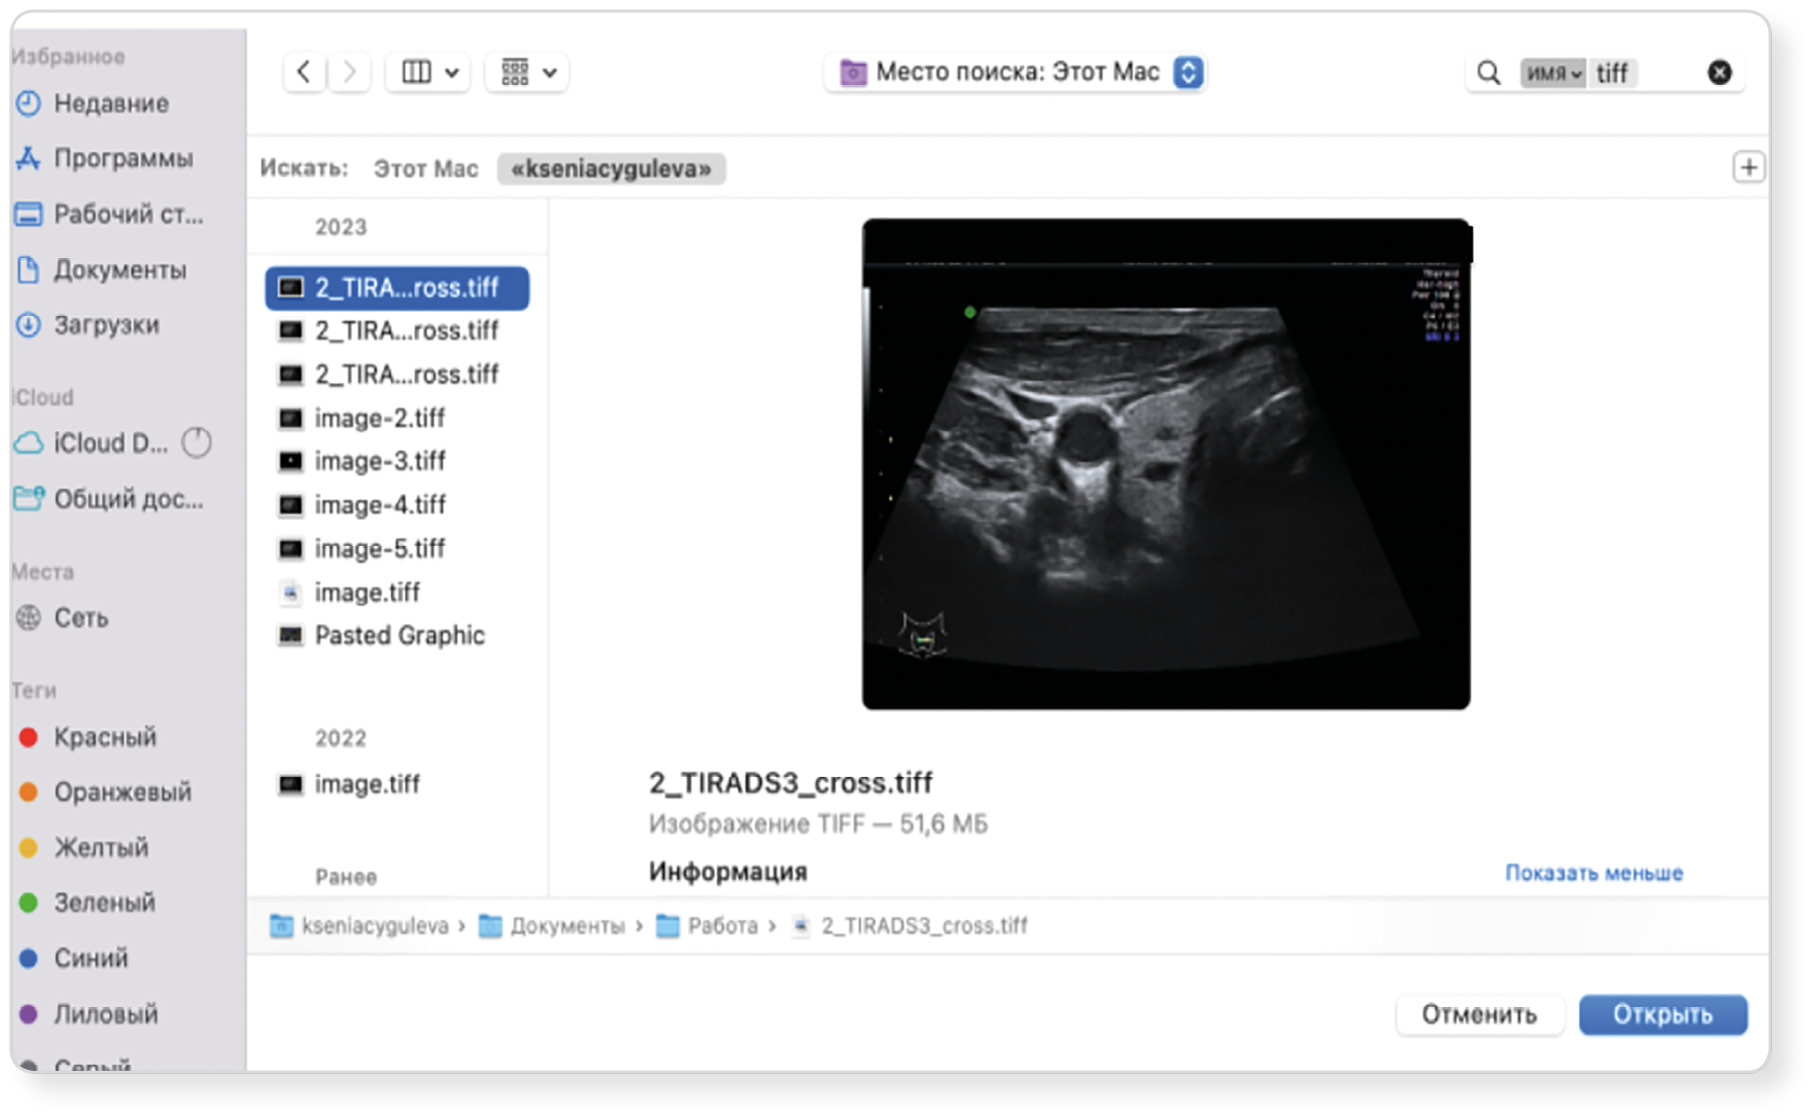Add search criteria with plus button
Image resolution: width=1815 pixels, height=1117 pixels.
tap(1748, 167)
